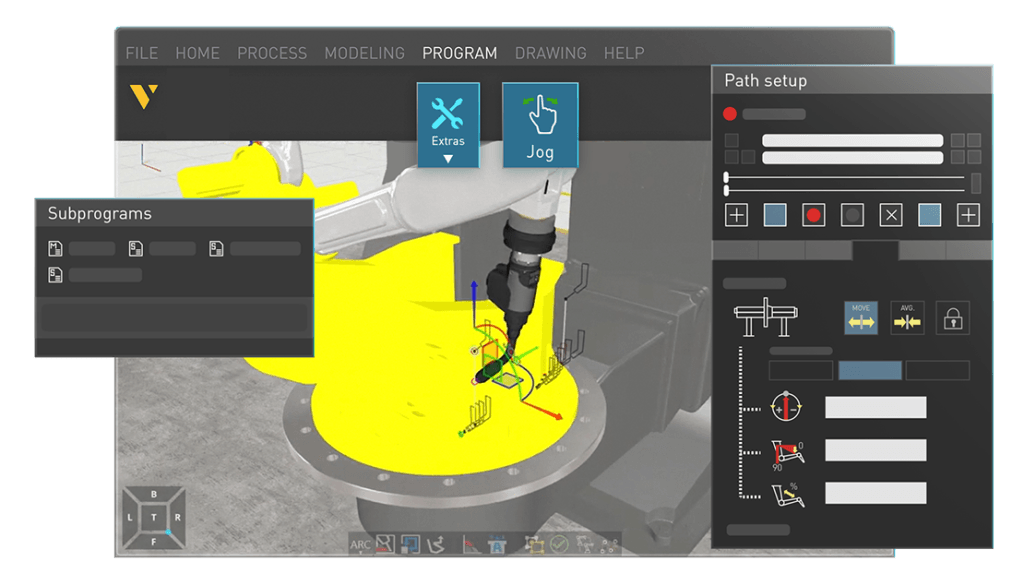This screenshot has width=1024, height=586.
Task: Switch to the PROCESS tab
Action: pos(272,53)
